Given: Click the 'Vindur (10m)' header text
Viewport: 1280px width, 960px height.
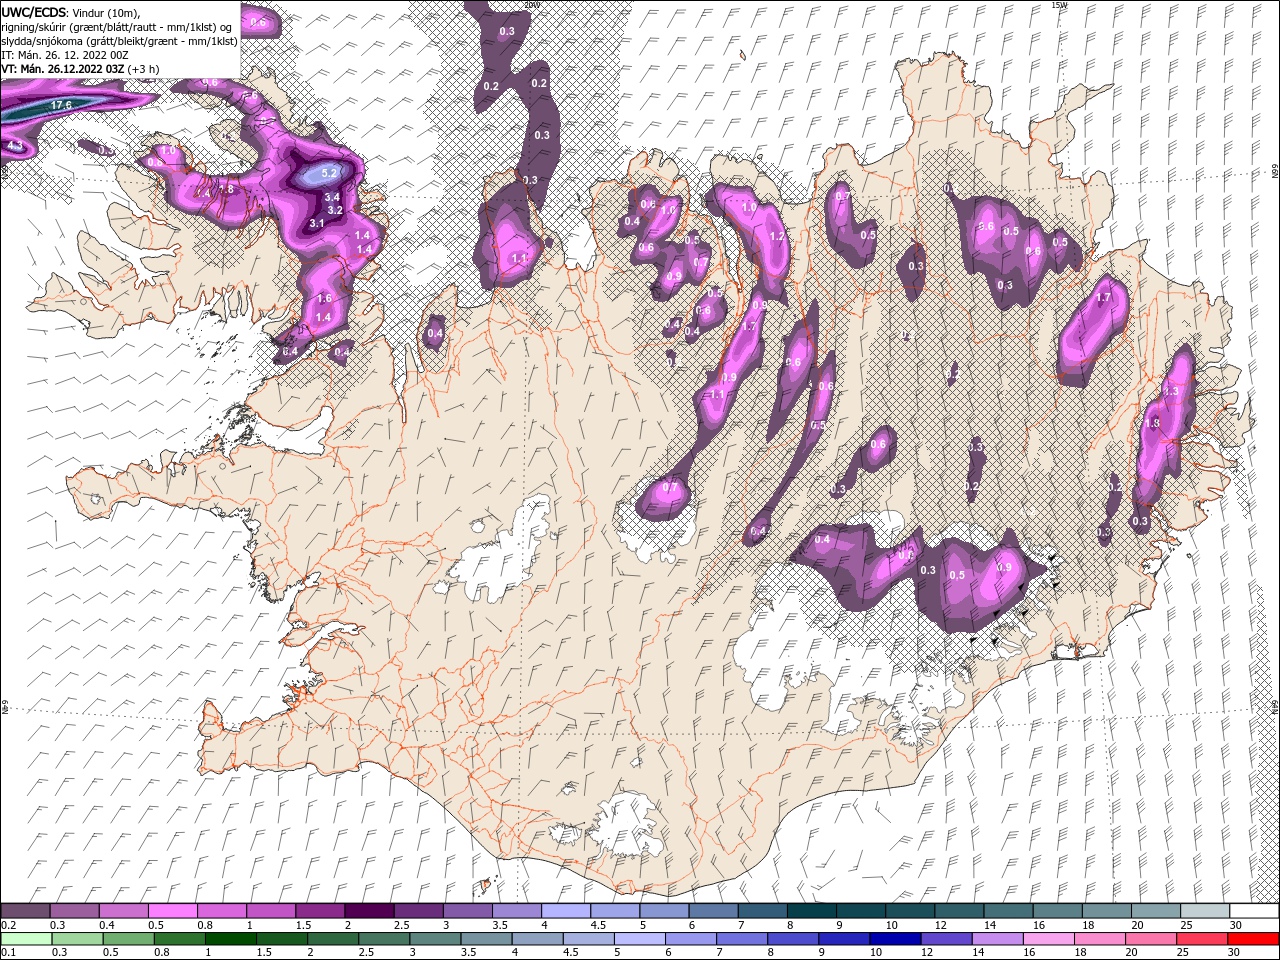Looking at the screenshot, I should pos(108,12).
